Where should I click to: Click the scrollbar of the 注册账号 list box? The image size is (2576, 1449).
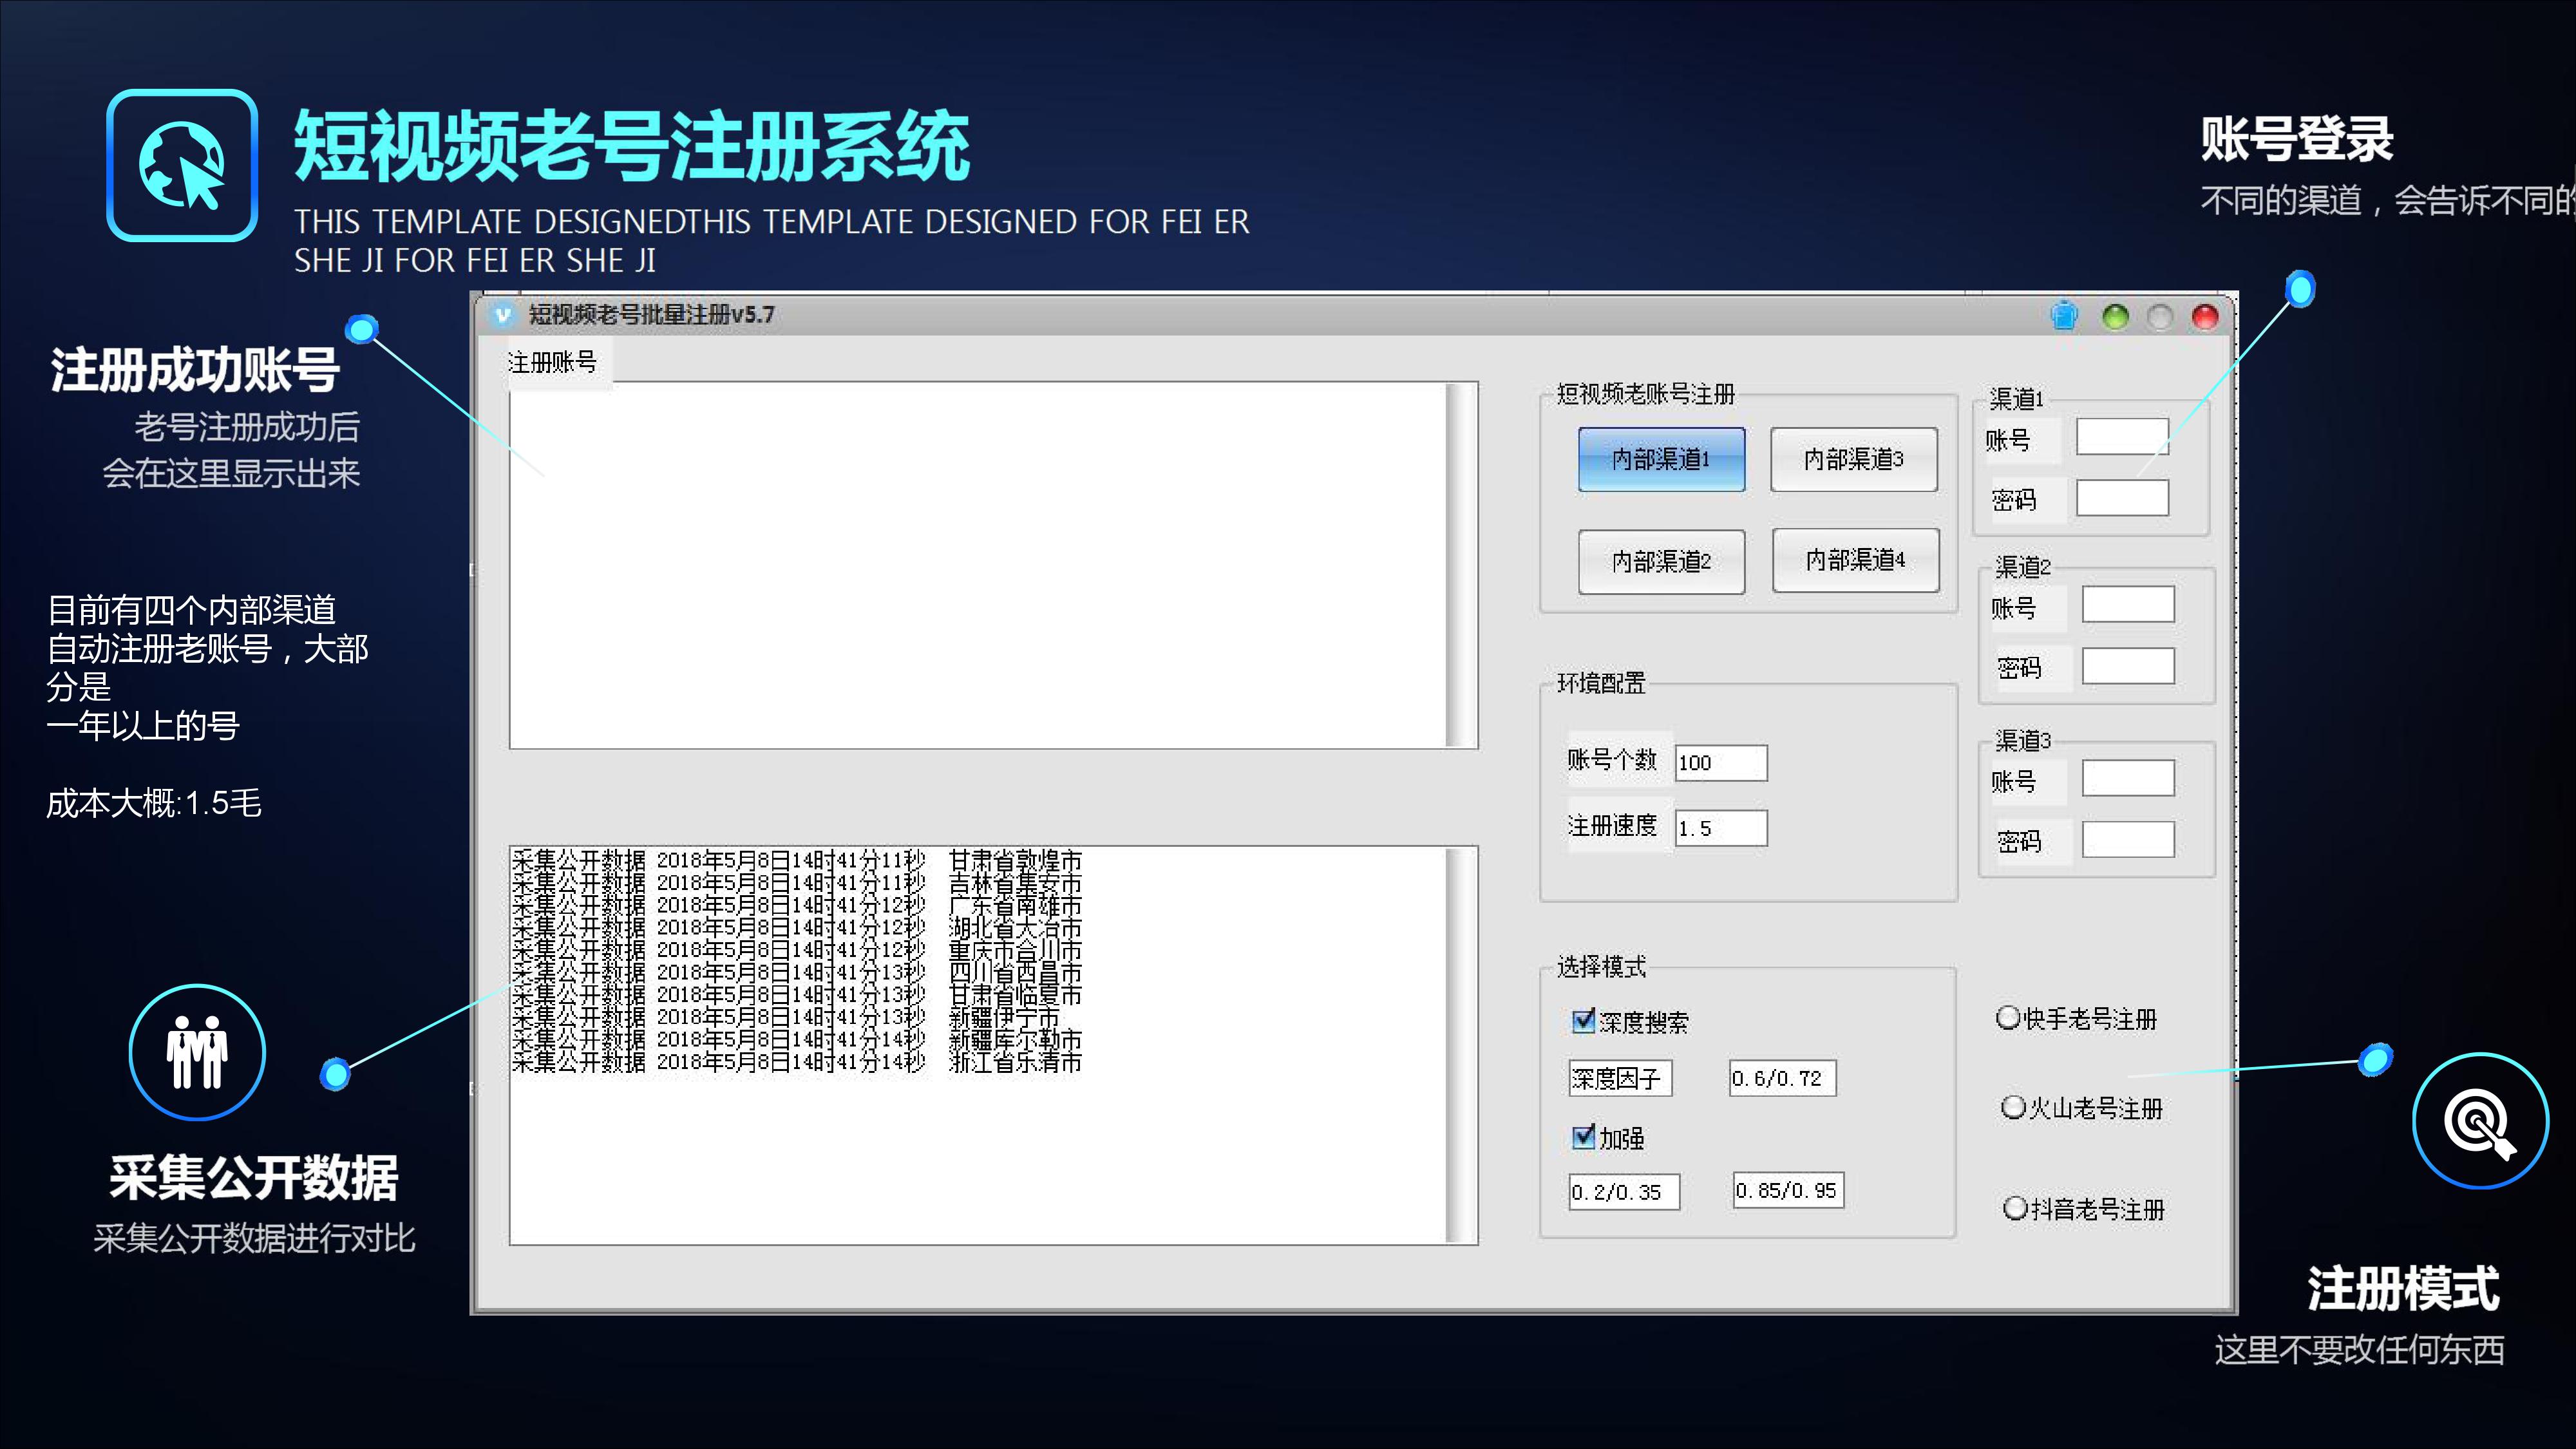[1461, 565]
